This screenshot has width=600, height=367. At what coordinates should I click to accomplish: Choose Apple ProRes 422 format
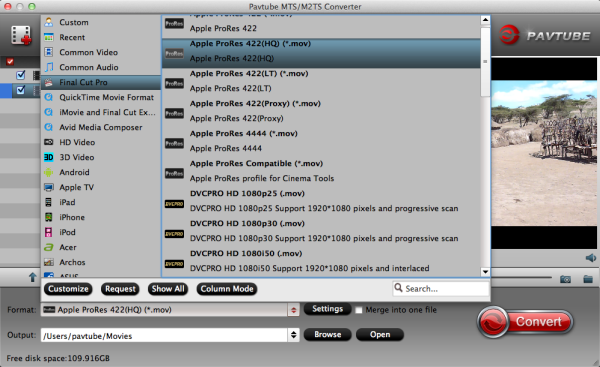321,26
